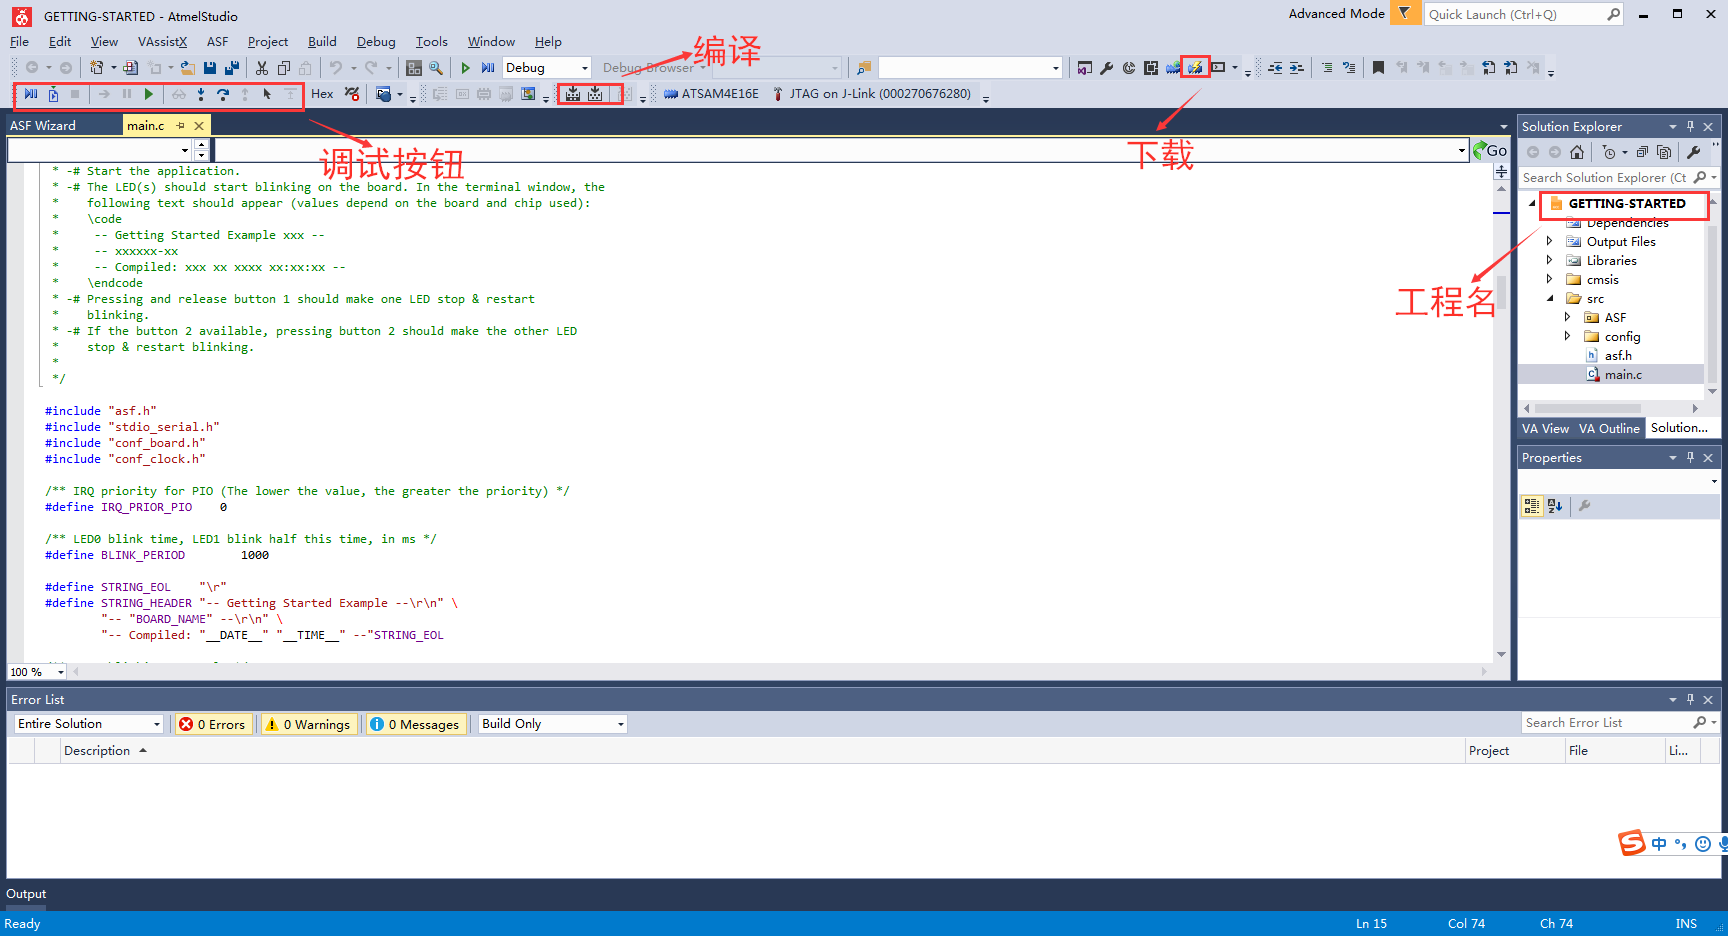Expand the cmsis folder

tap(1550, 280)
